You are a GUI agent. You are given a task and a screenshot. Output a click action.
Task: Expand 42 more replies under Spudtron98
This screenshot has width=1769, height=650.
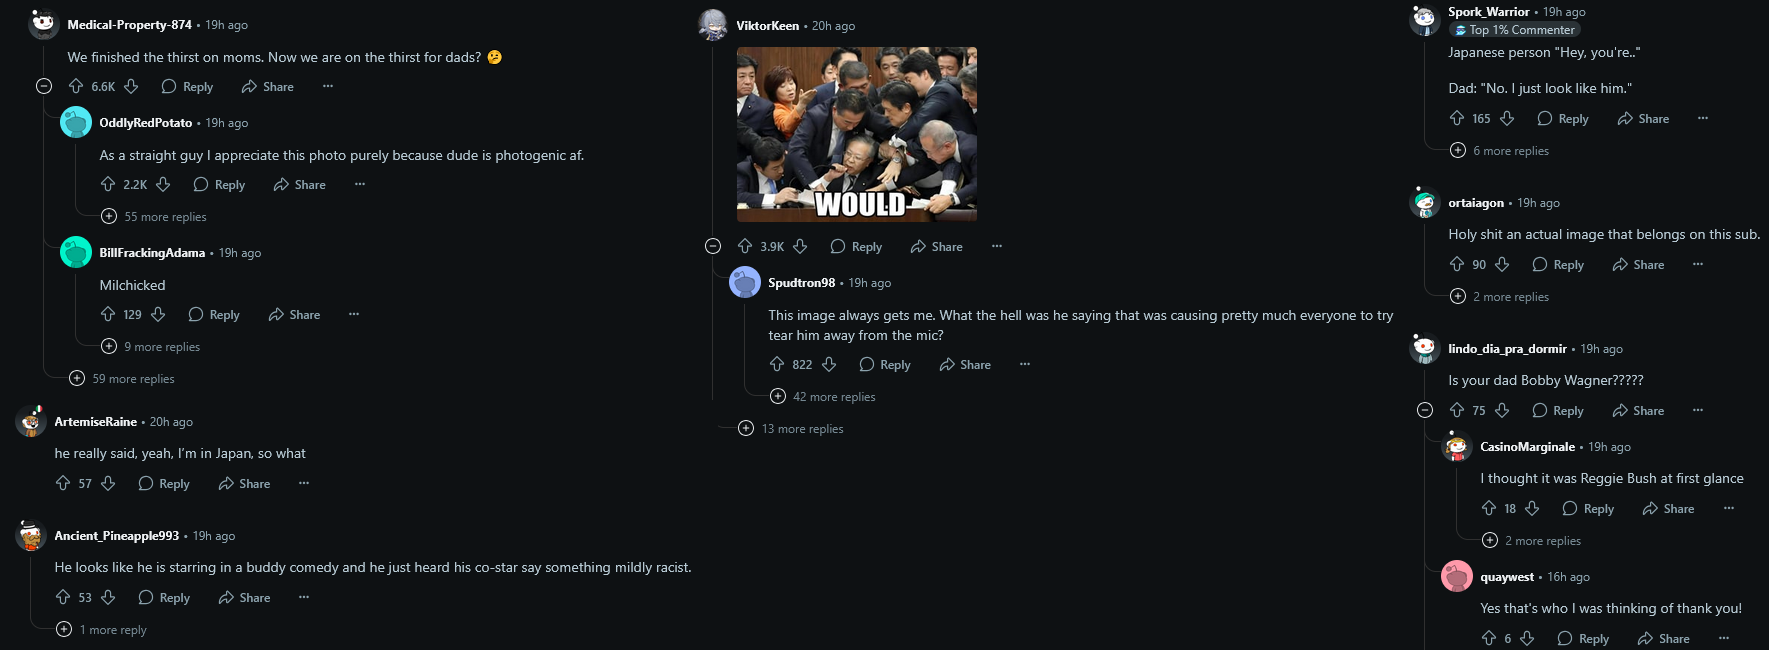[823, 397]
